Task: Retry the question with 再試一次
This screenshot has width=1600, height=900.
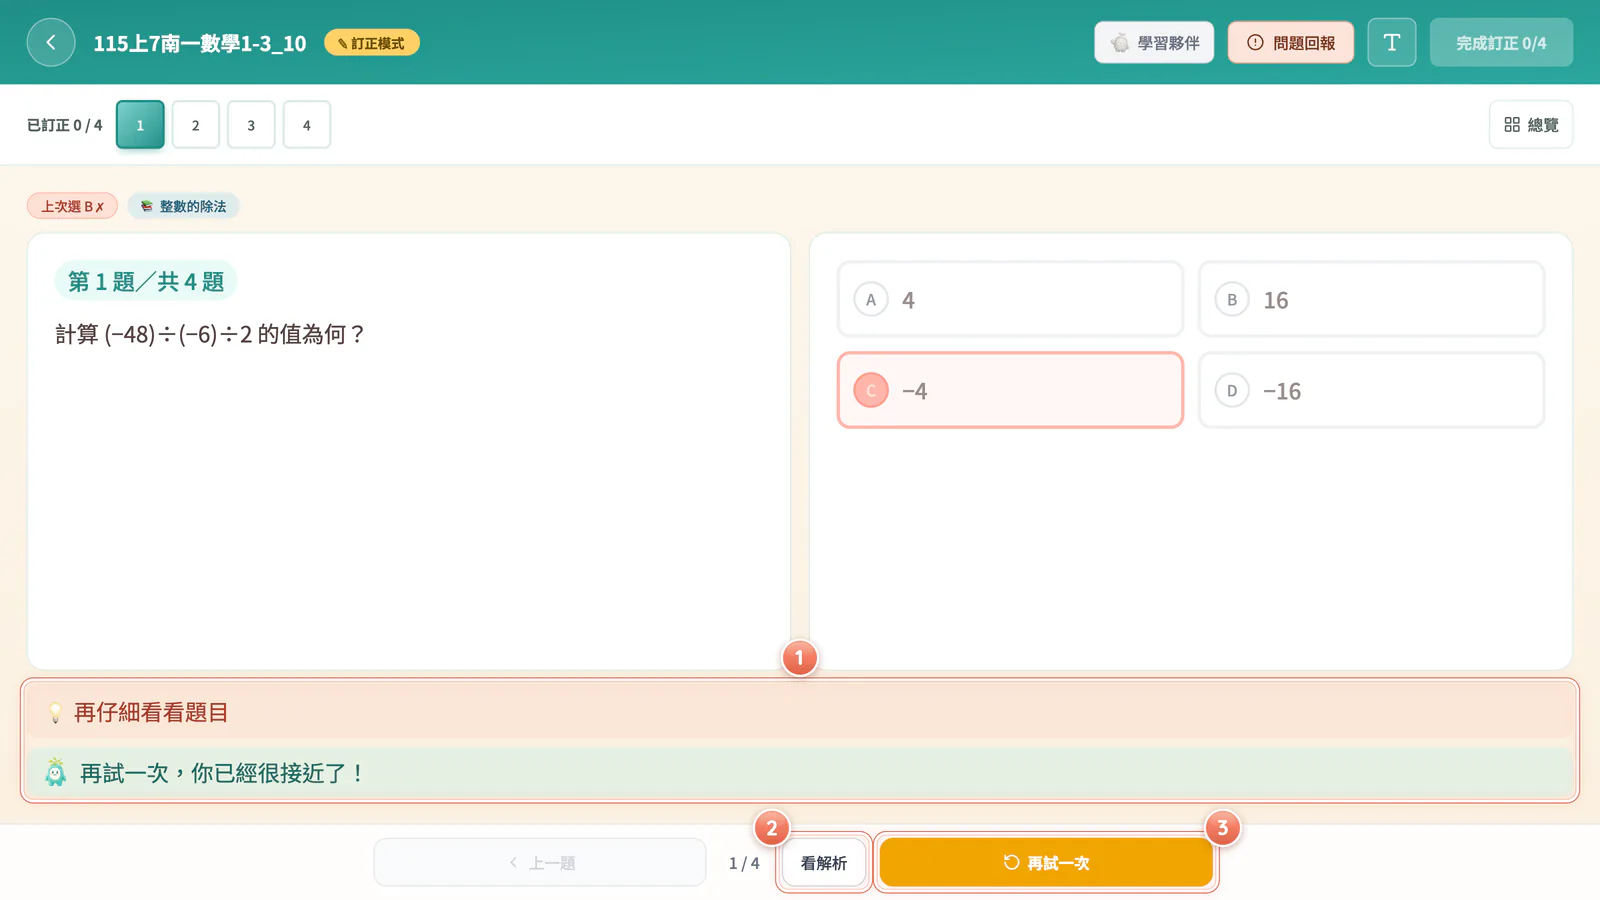Action: (1046, 863)
